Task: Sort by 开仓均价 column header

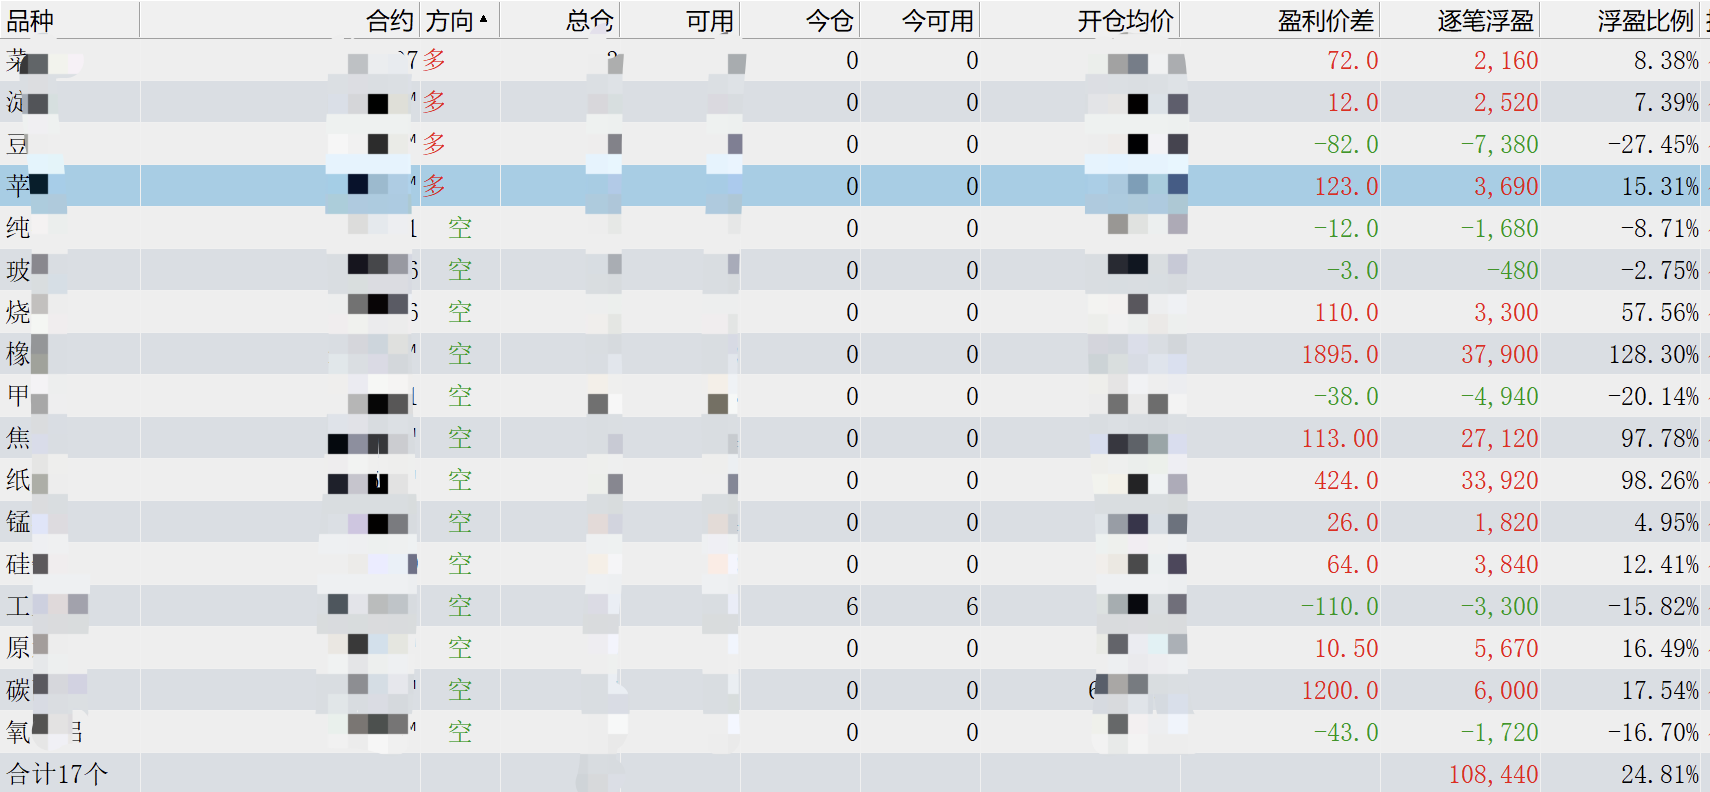Action: (x=1125, y=21)
